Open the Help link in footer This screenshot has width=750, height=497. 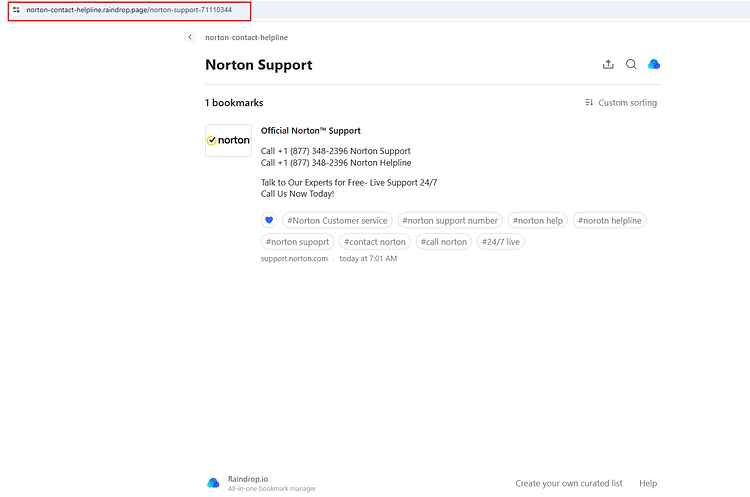pyautogui.click(x=648, y=483)
